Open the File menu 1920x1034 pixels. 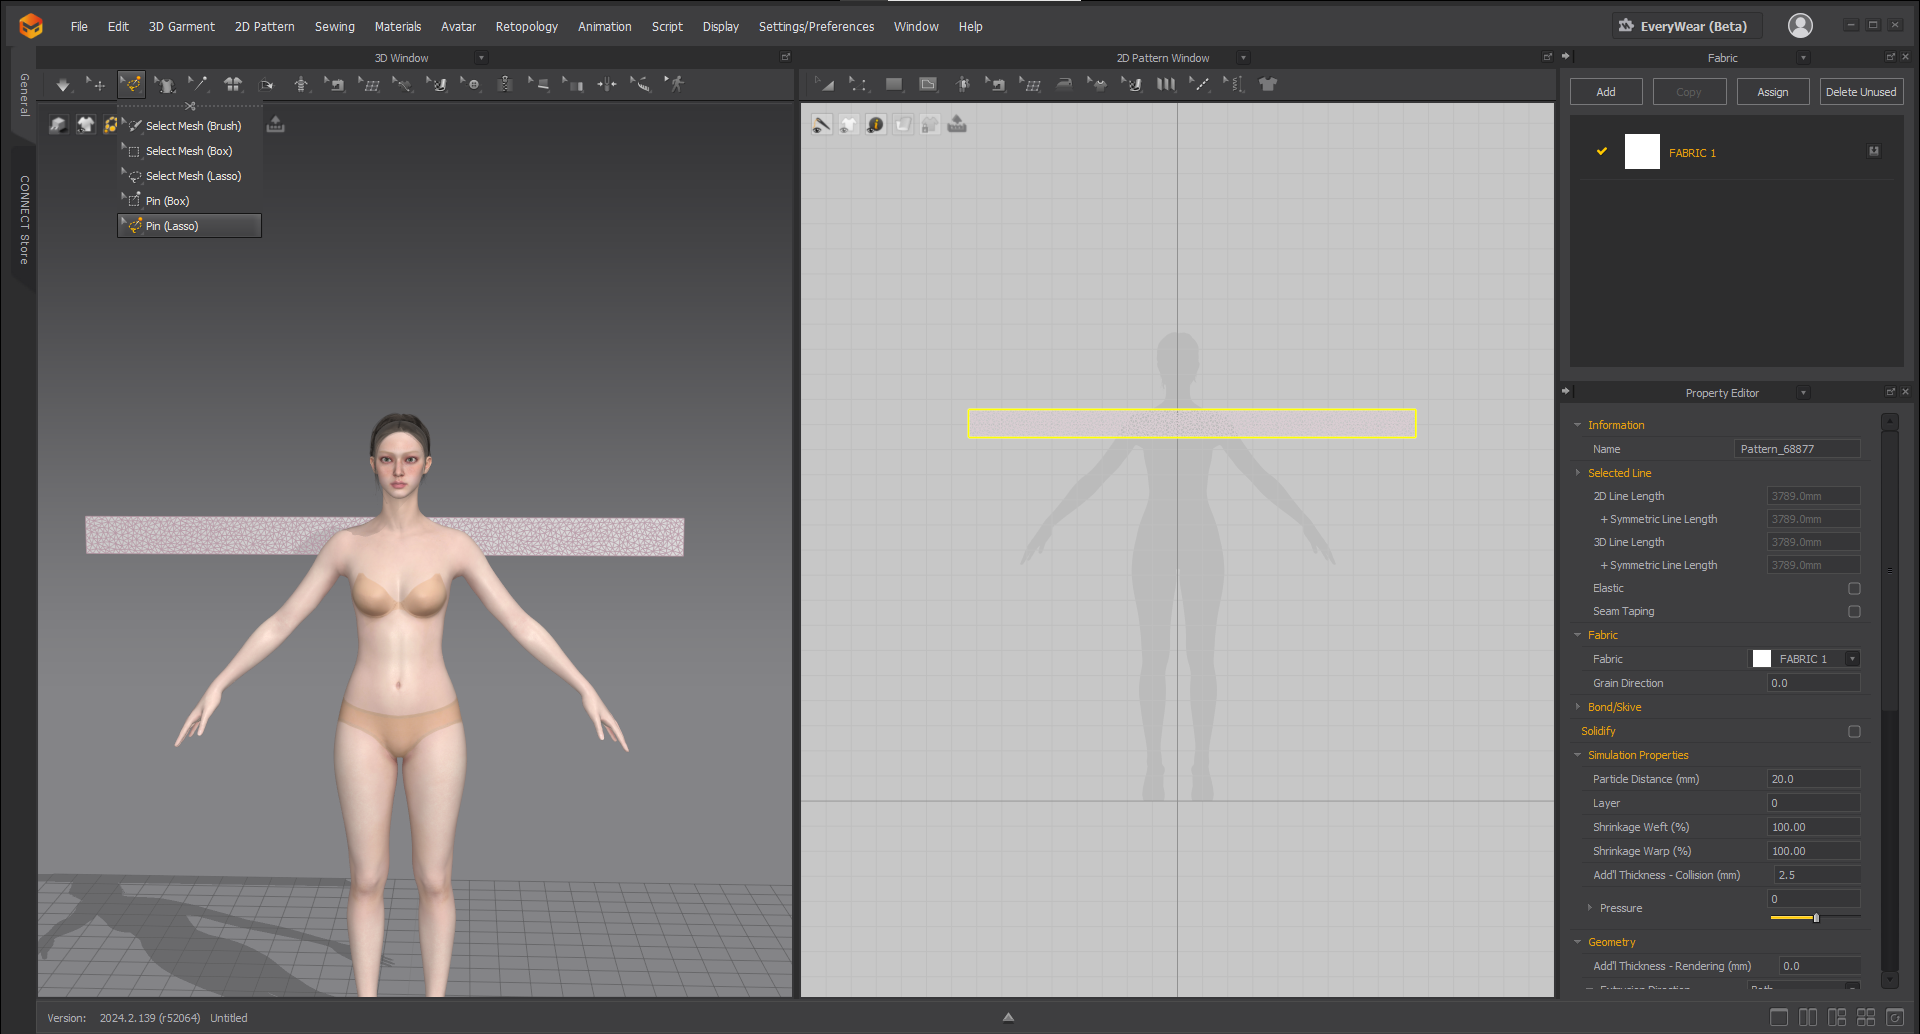tap(79, 27)
